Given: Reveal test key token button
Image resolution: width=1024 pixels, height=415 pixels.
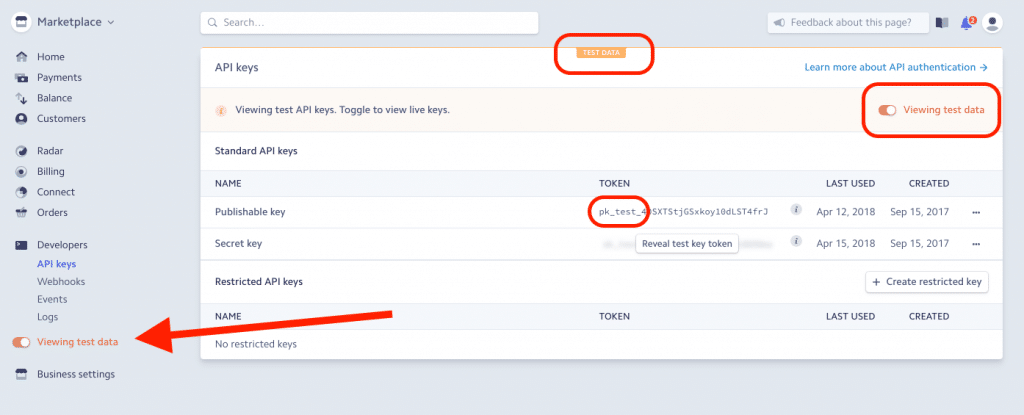Looking at the screenshot, I should pos(686,244).
